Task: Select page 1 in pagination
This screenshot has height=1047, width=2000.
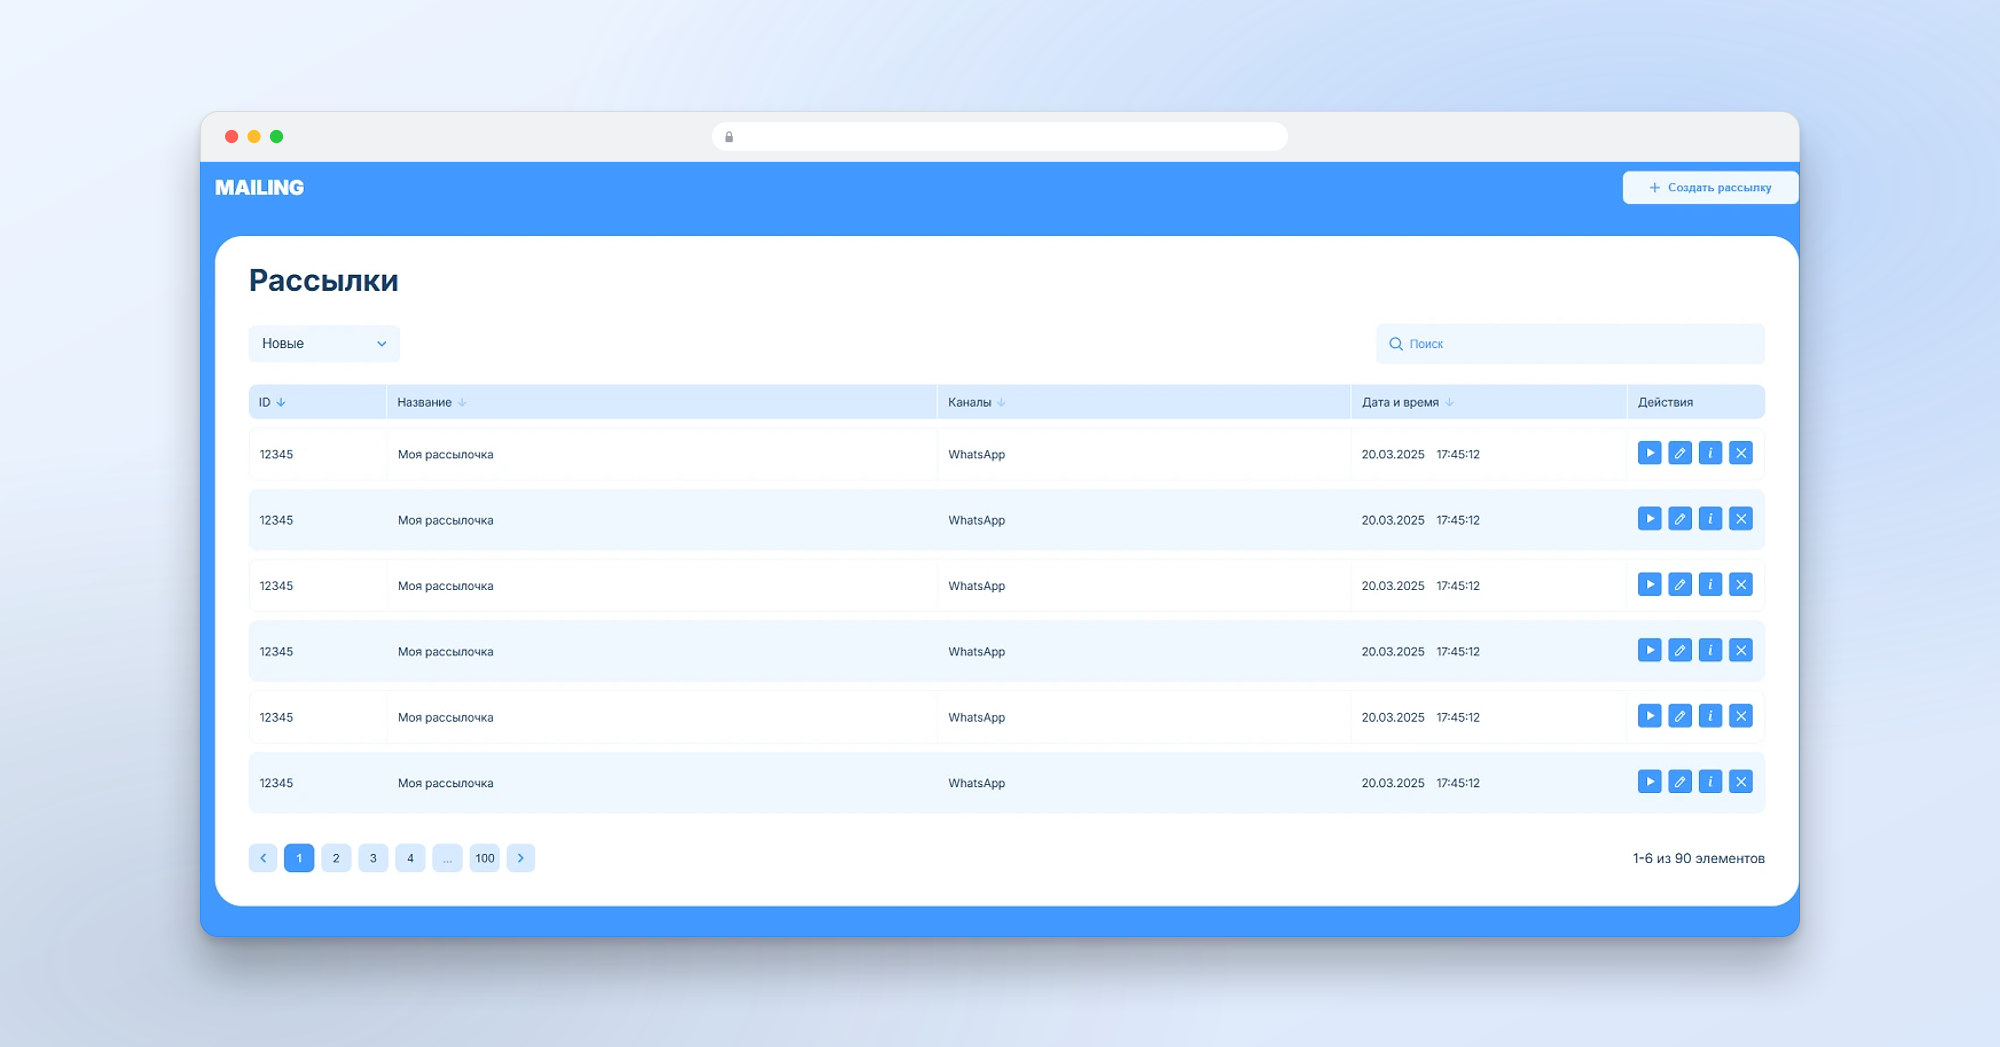Action: [x=299, y=858]
